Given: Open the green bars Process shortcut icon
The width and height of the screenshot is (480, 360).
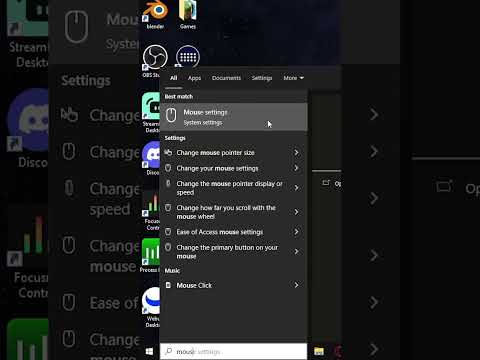Looking at the screenshot, I should tap(151, 252).
